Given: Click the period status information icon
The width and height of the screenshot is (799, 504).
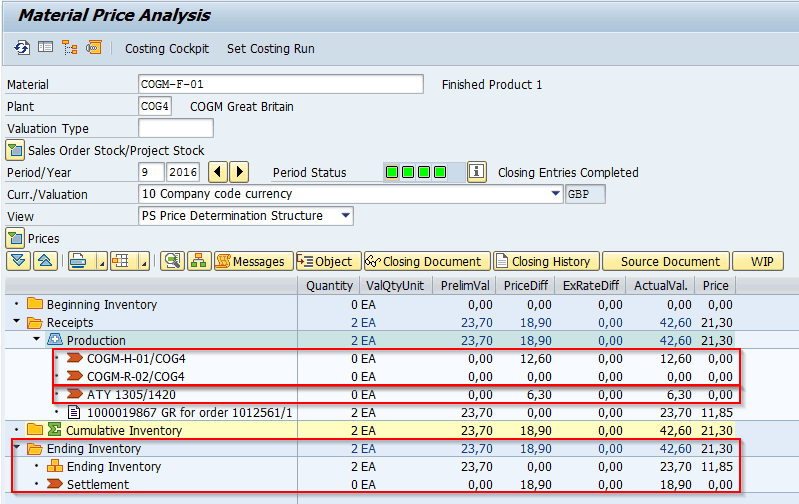Looking at the screenshot, I should 476,172.
